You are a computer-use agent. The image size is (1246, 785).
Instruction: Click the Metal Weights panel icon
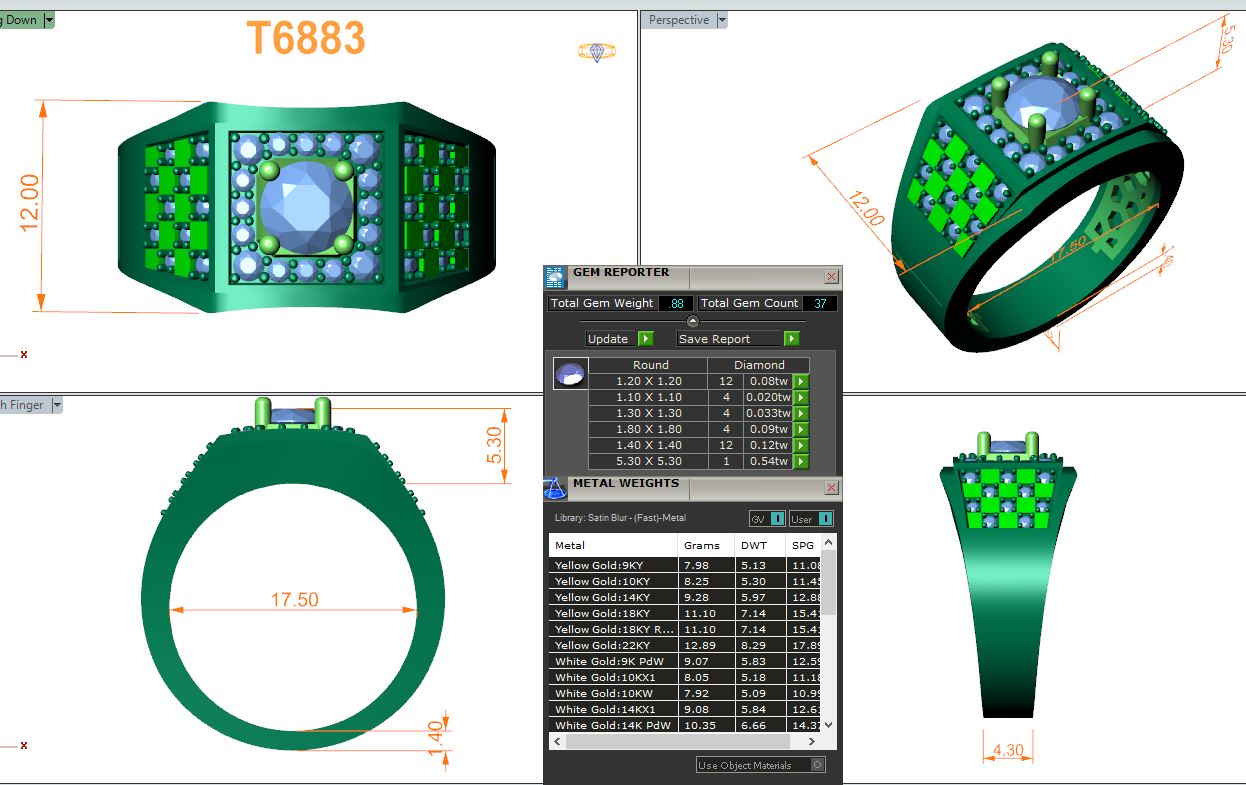click(x=555, y=488)
